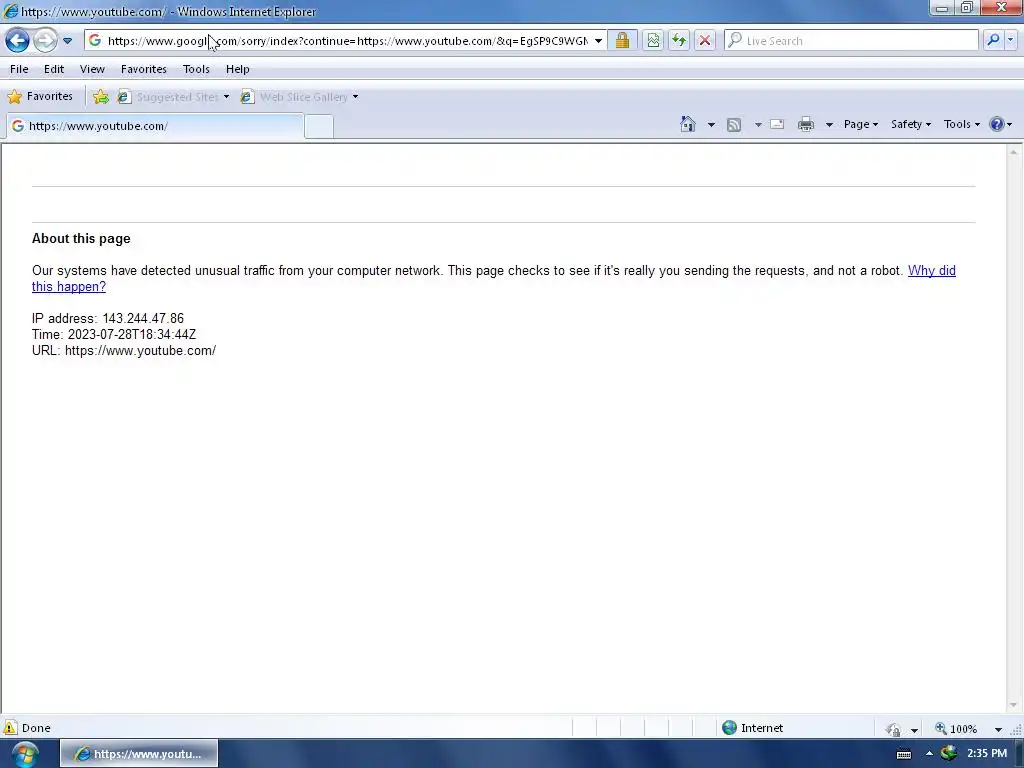
Task: Expand the Print dropdown arrow
Action: click(829, 124)
